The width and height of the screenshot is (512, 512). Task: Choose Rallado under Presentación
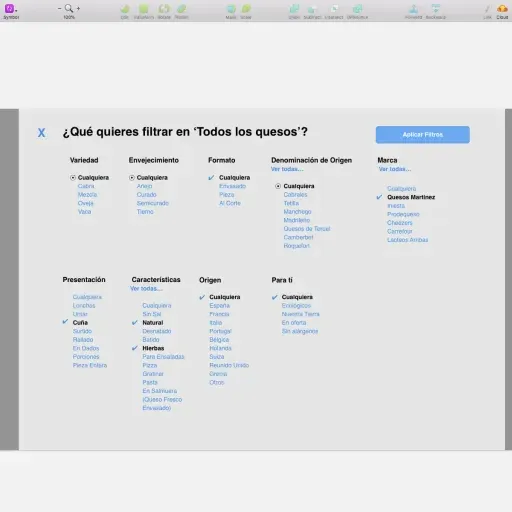pyautogui.click(x=83, y=340)
